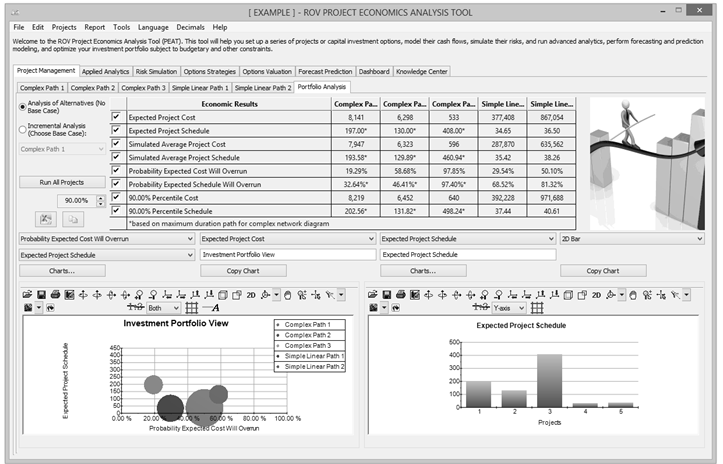Click export-to-Excel icon below the 90.00% field
The width and height of the screenshot is (723, 464).
[46, 220]
